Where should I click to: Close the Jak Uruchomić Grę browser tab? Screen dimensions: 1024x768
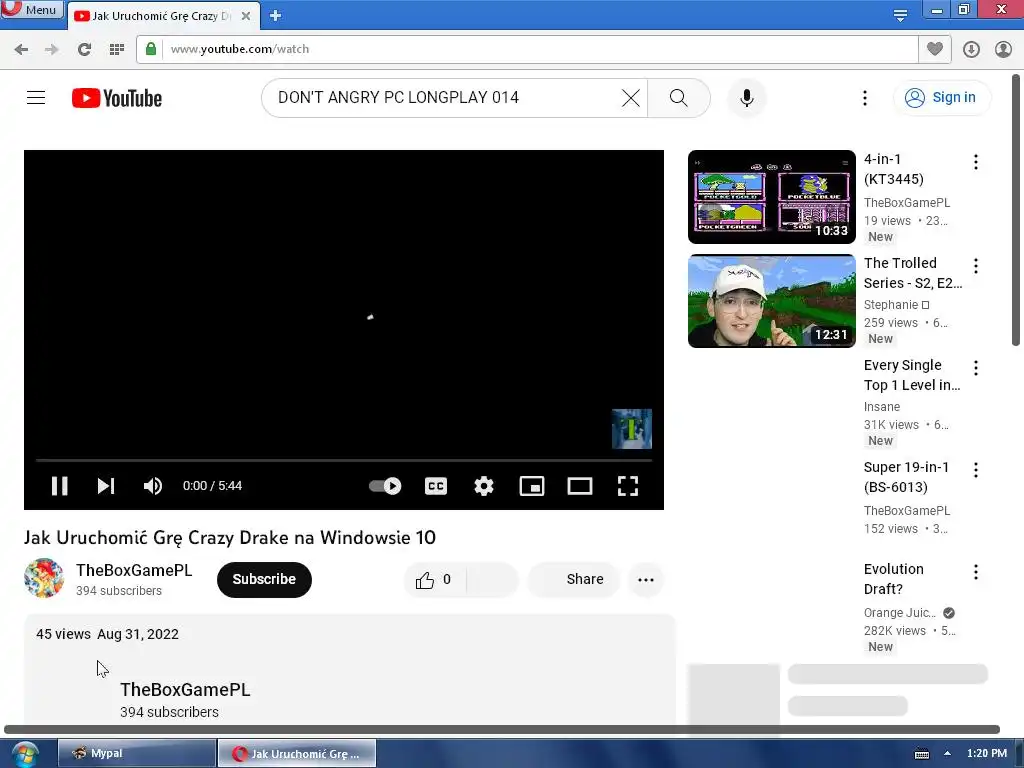246,16
